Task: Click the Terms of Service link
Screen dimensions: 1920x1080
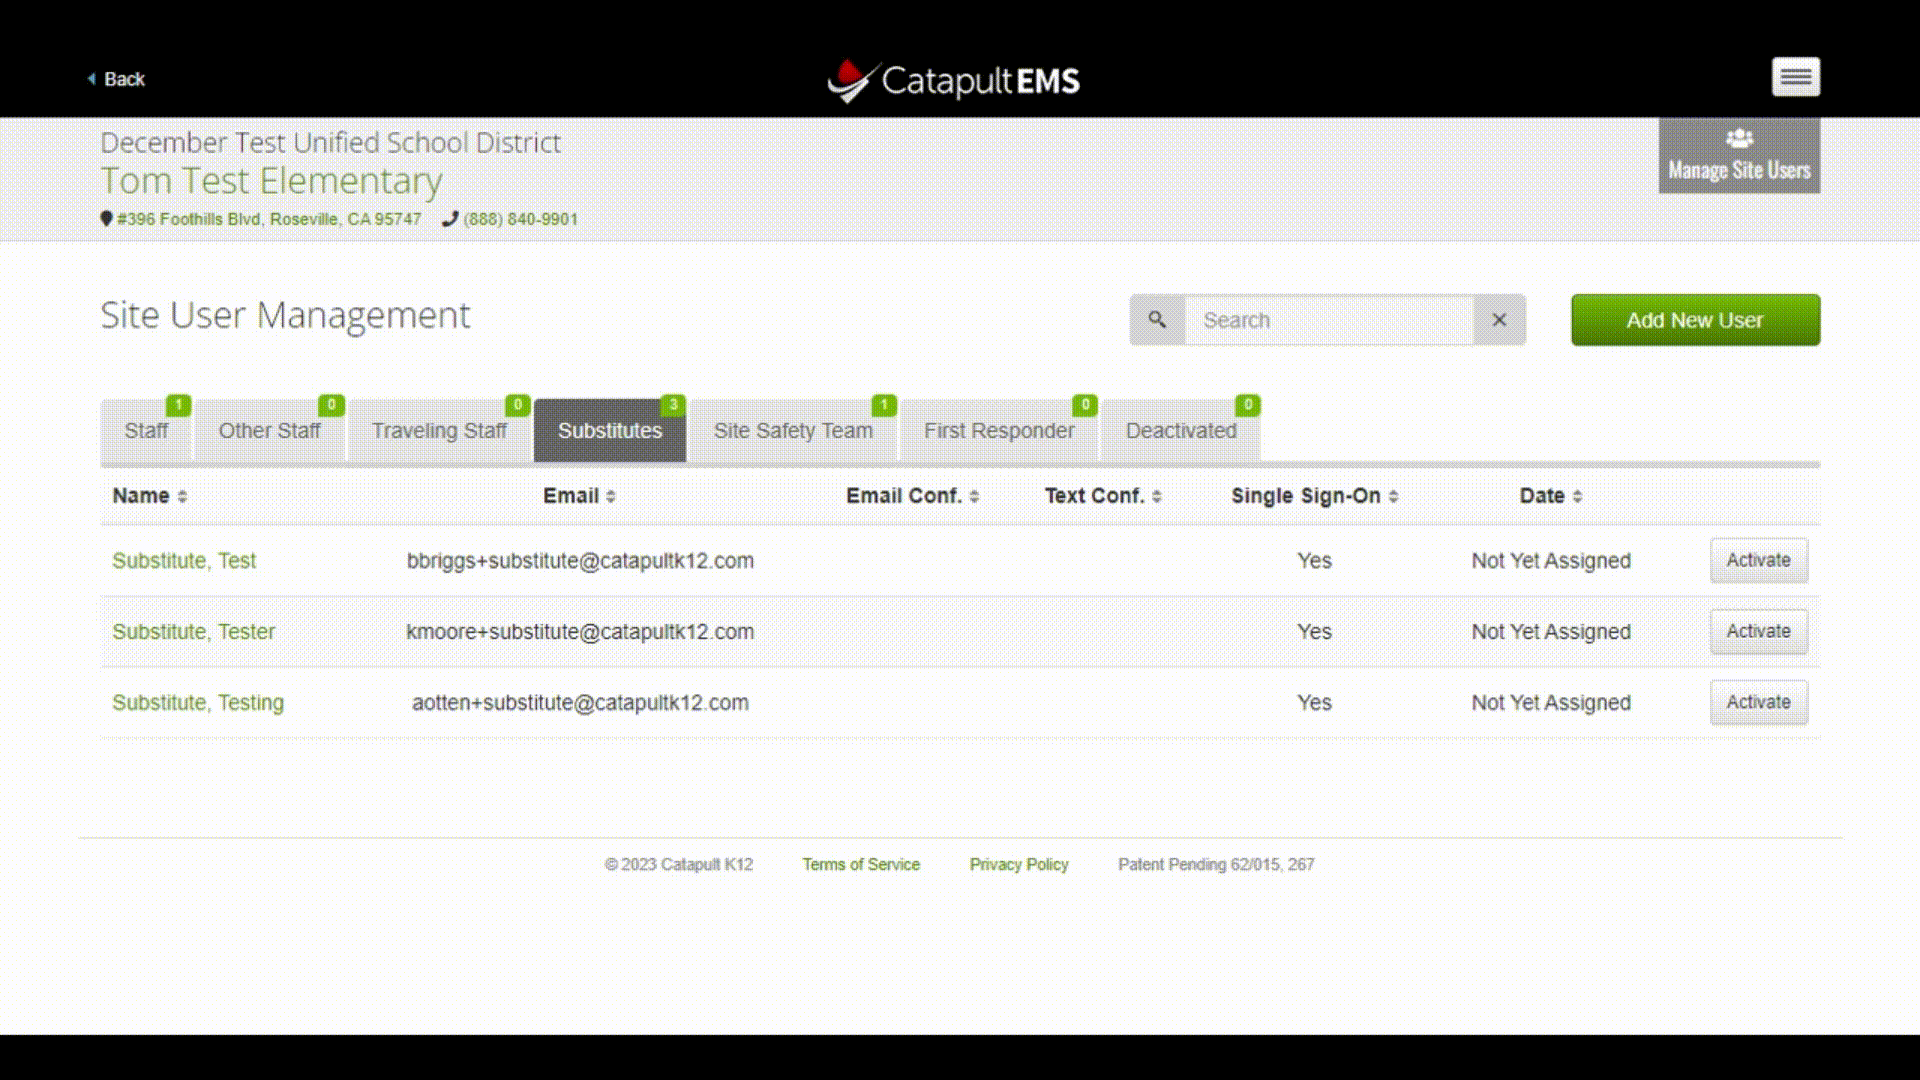Action: pos(860,864)
